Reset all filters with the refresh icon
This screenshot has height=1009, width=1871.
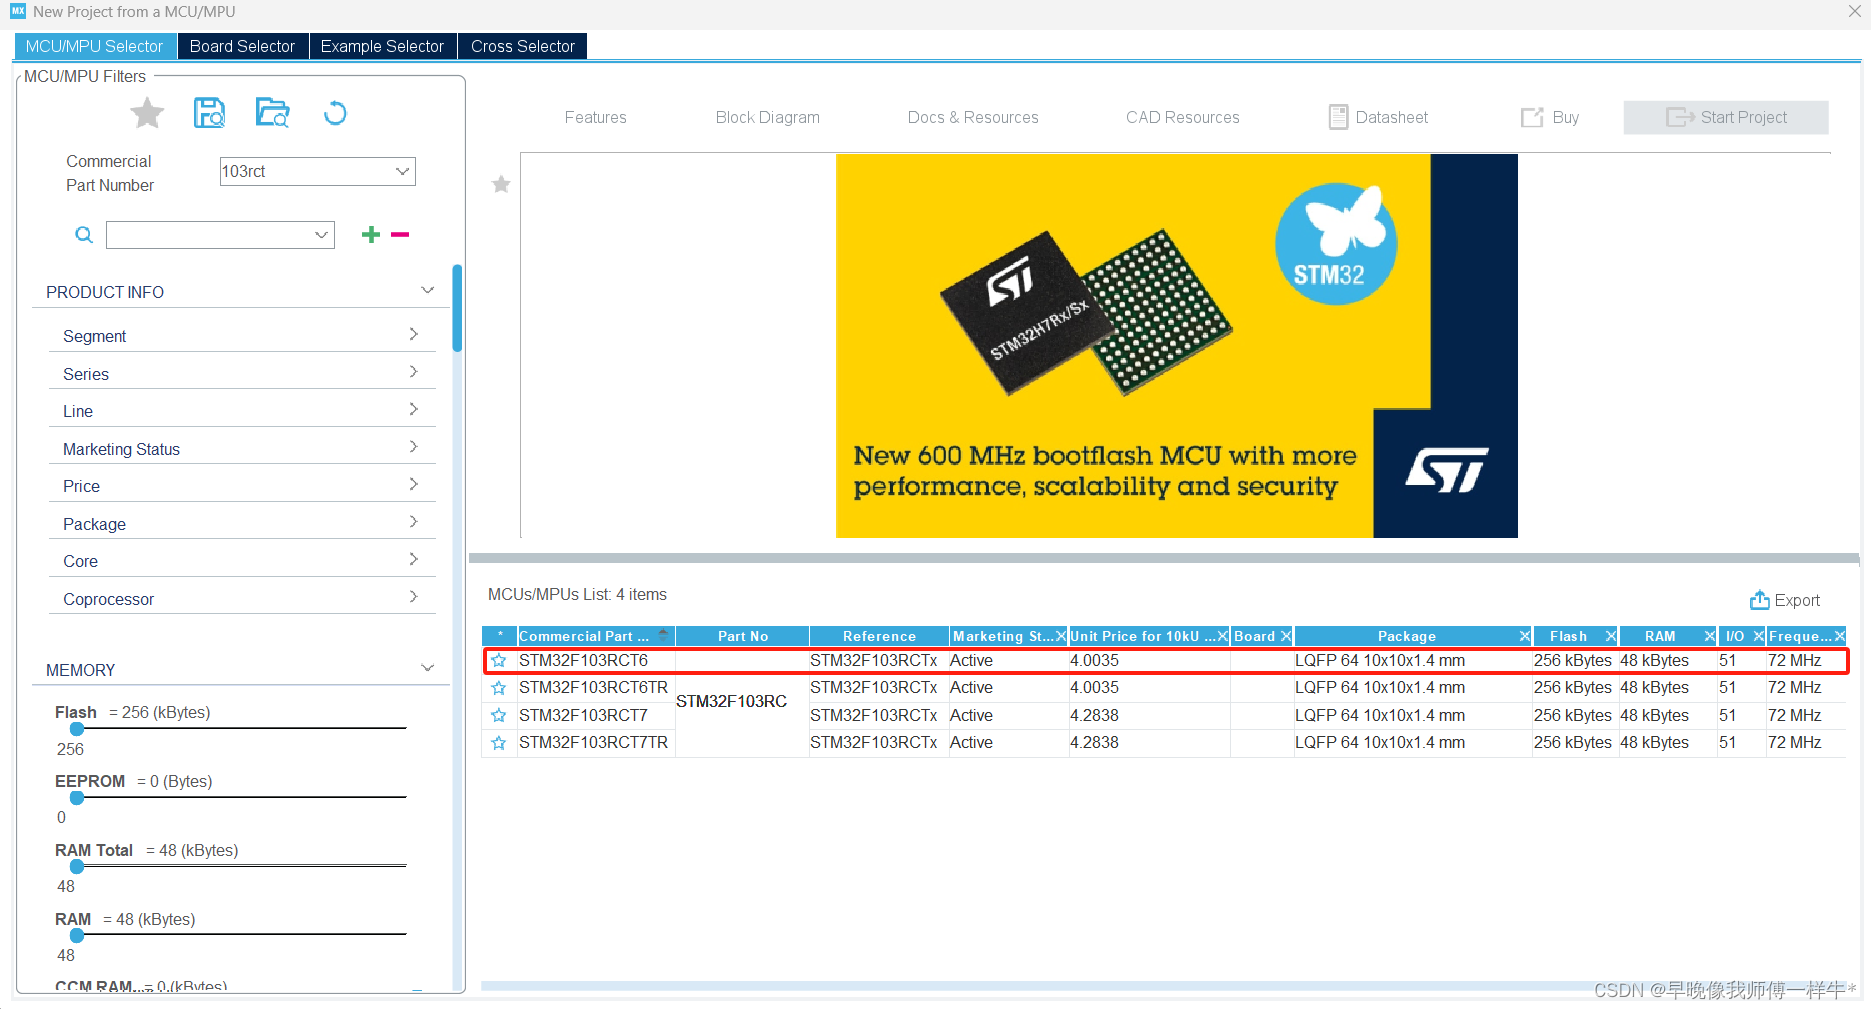click(x=335, y=113)
